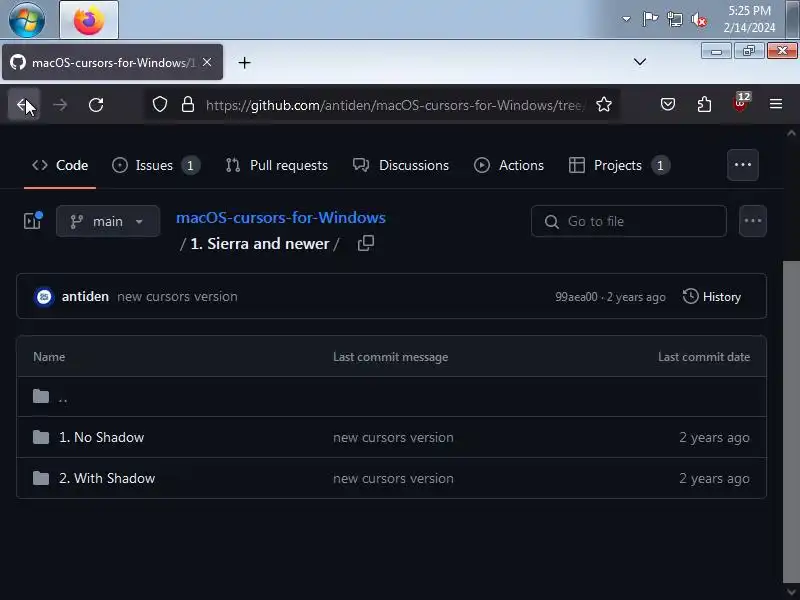
Task: Open the Extensions puzzle-piece icon
Action: [x=704, y=105]
